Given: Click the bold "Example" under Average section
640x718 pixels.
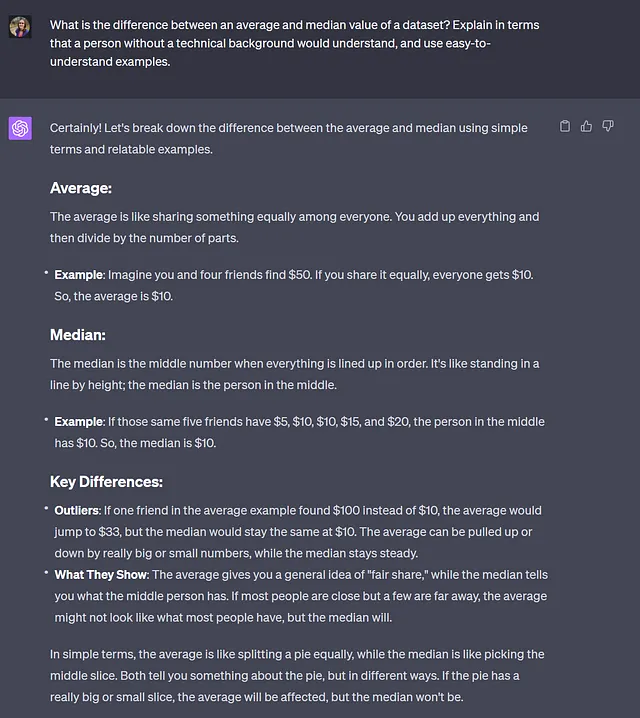Looking at the screenshot, I should (x=79, y=275).
